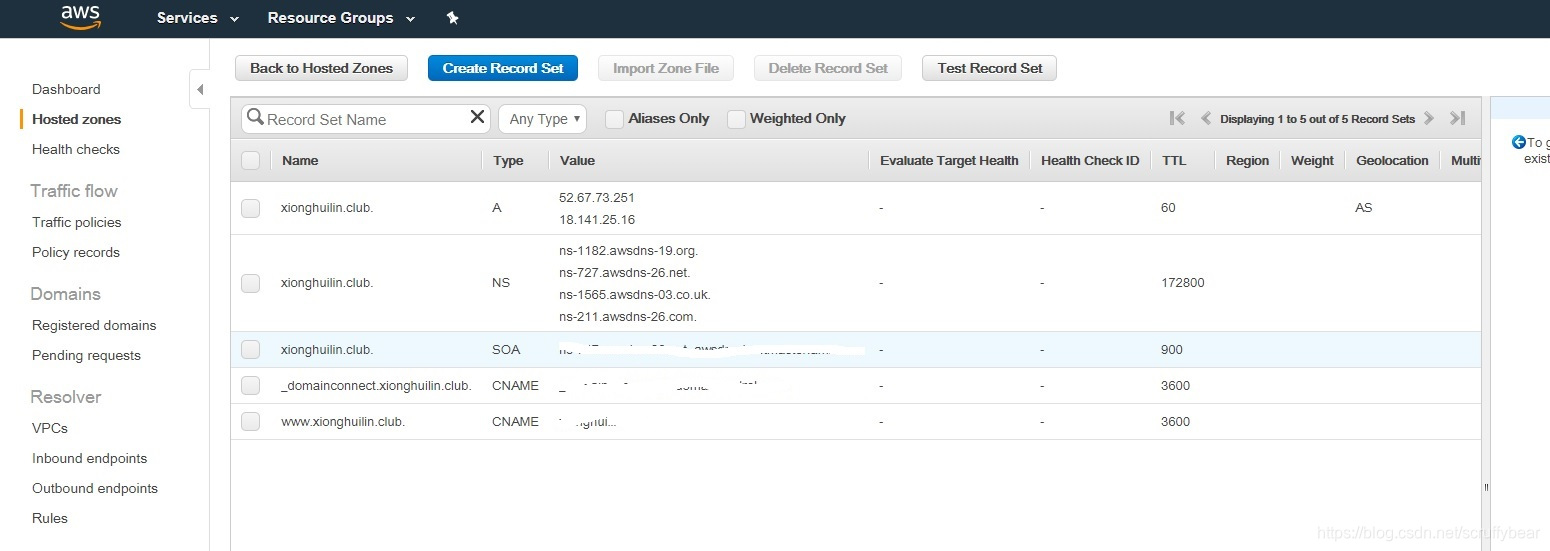Click the blue back-arrow icon in right panel

point(1518,143)
